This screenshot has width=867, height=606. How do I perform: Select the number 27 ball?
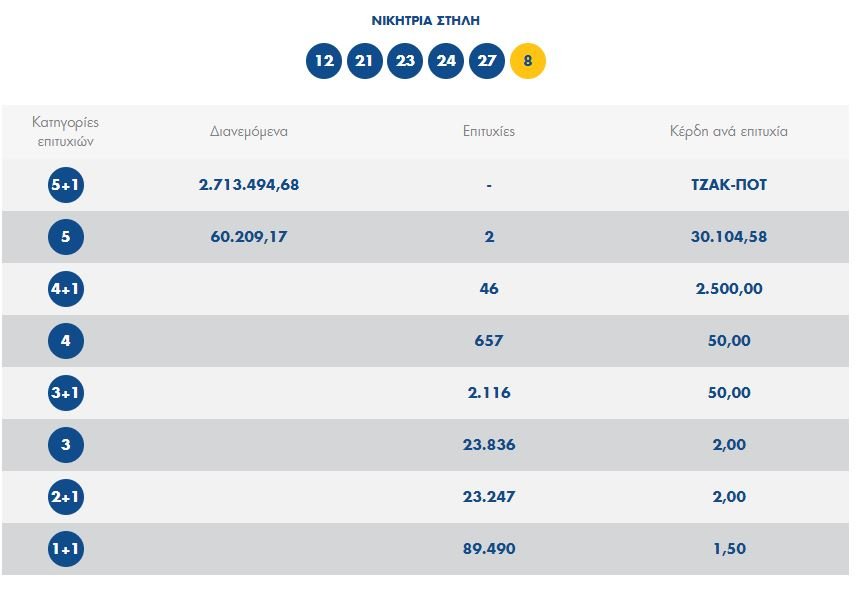(487, 62)
